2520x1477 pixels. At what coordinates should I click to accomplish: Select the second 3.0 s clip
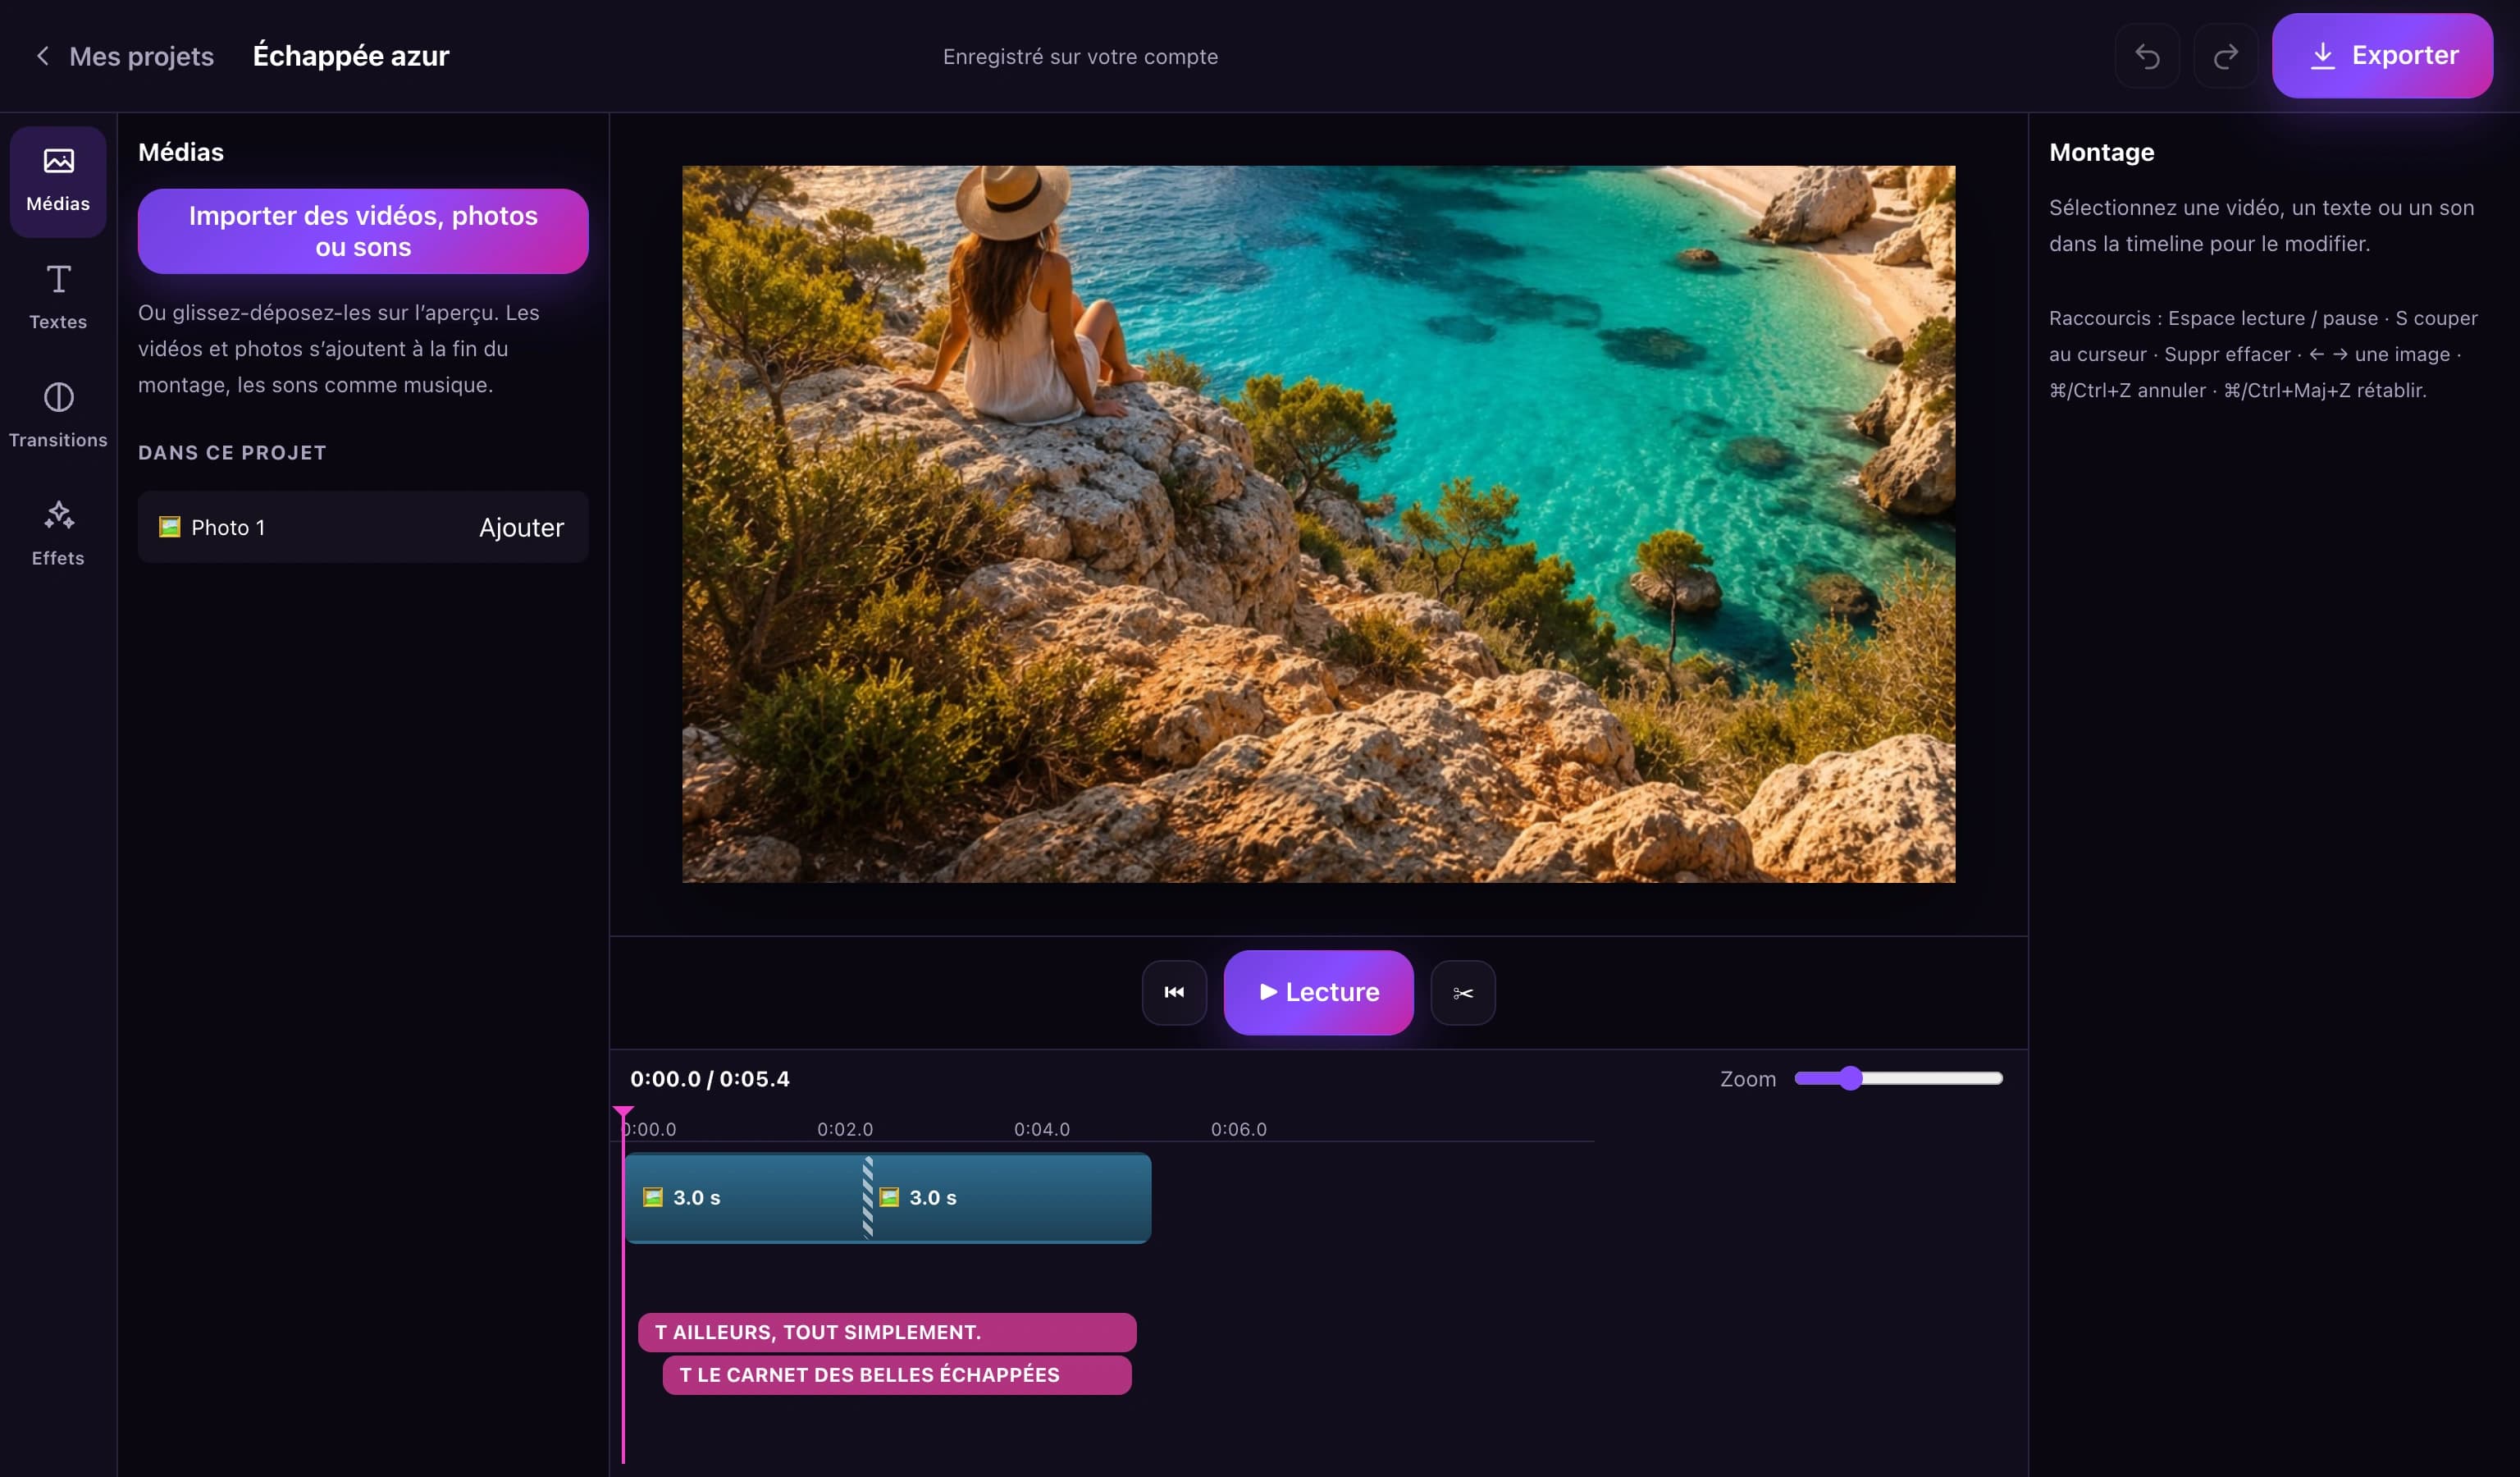pos(1011,1198)
